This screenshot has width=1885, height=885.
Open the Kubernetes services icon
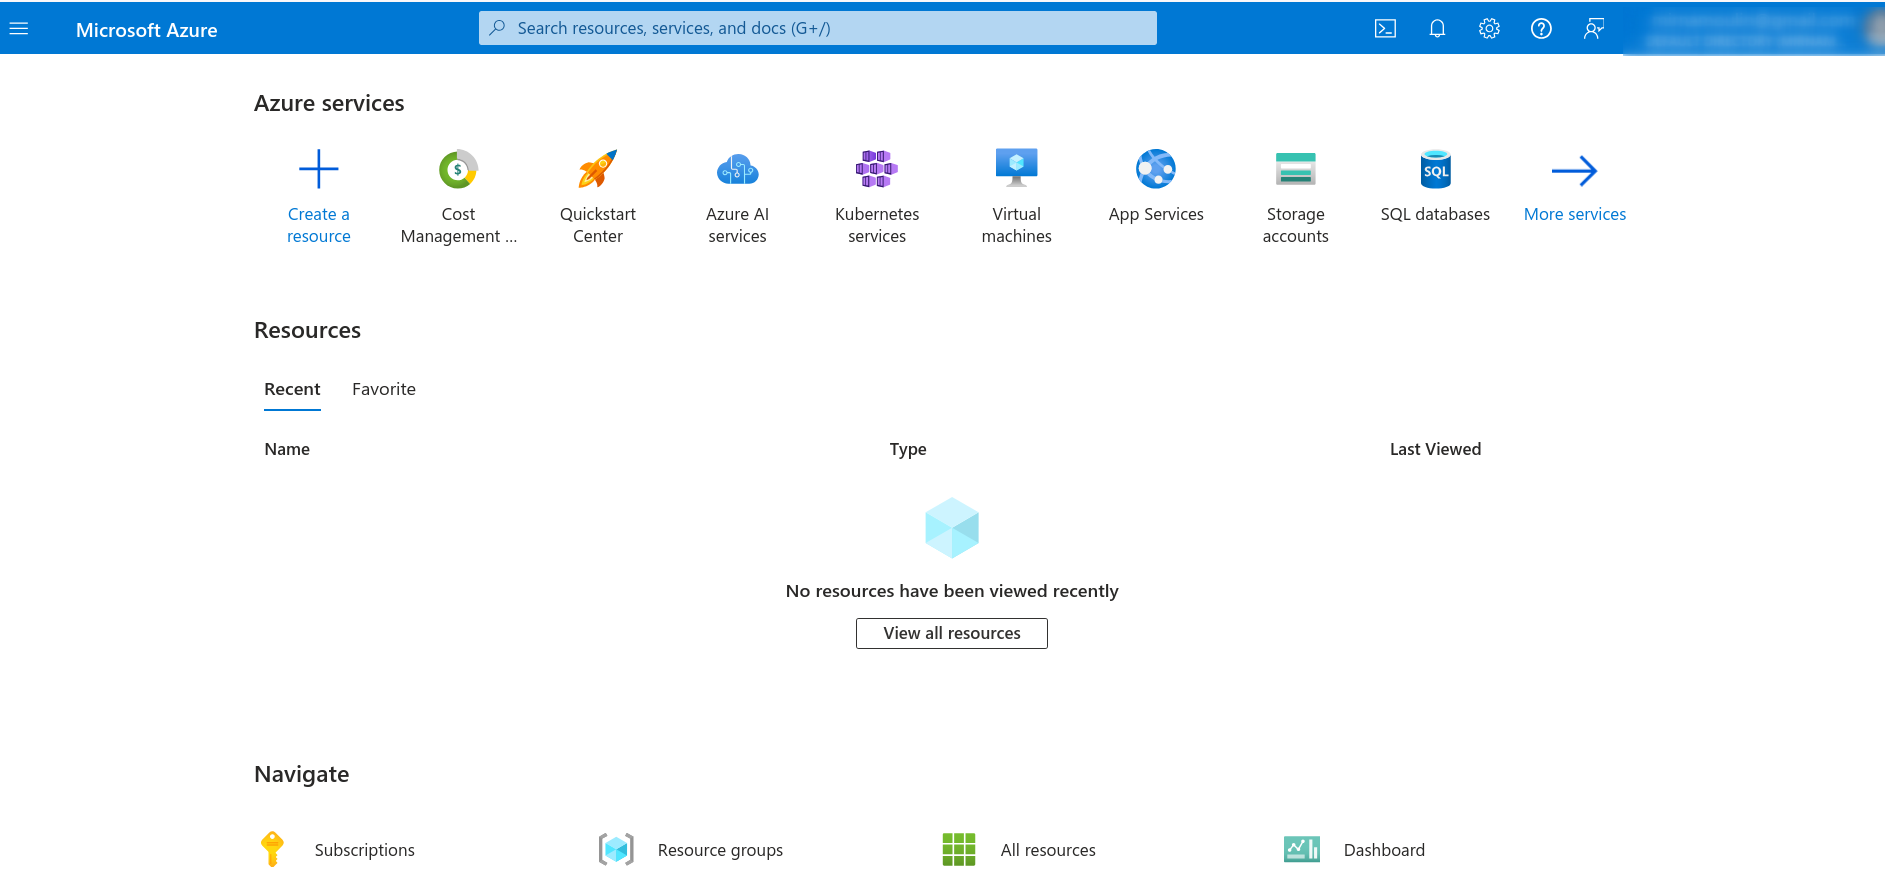[x=877, y=170]
